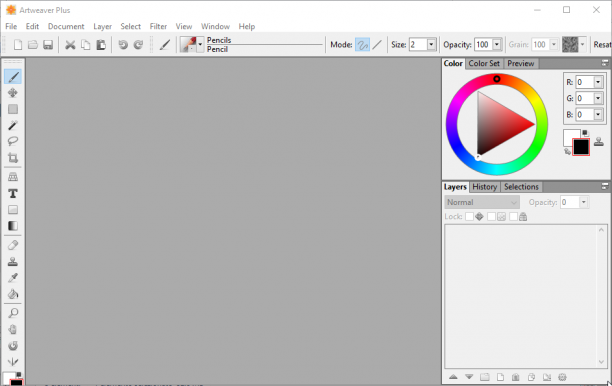The height and width of the screenshot is (386, 612).
Task: Select the Stamp tool in the toolbox
Action: click(13, 261)
